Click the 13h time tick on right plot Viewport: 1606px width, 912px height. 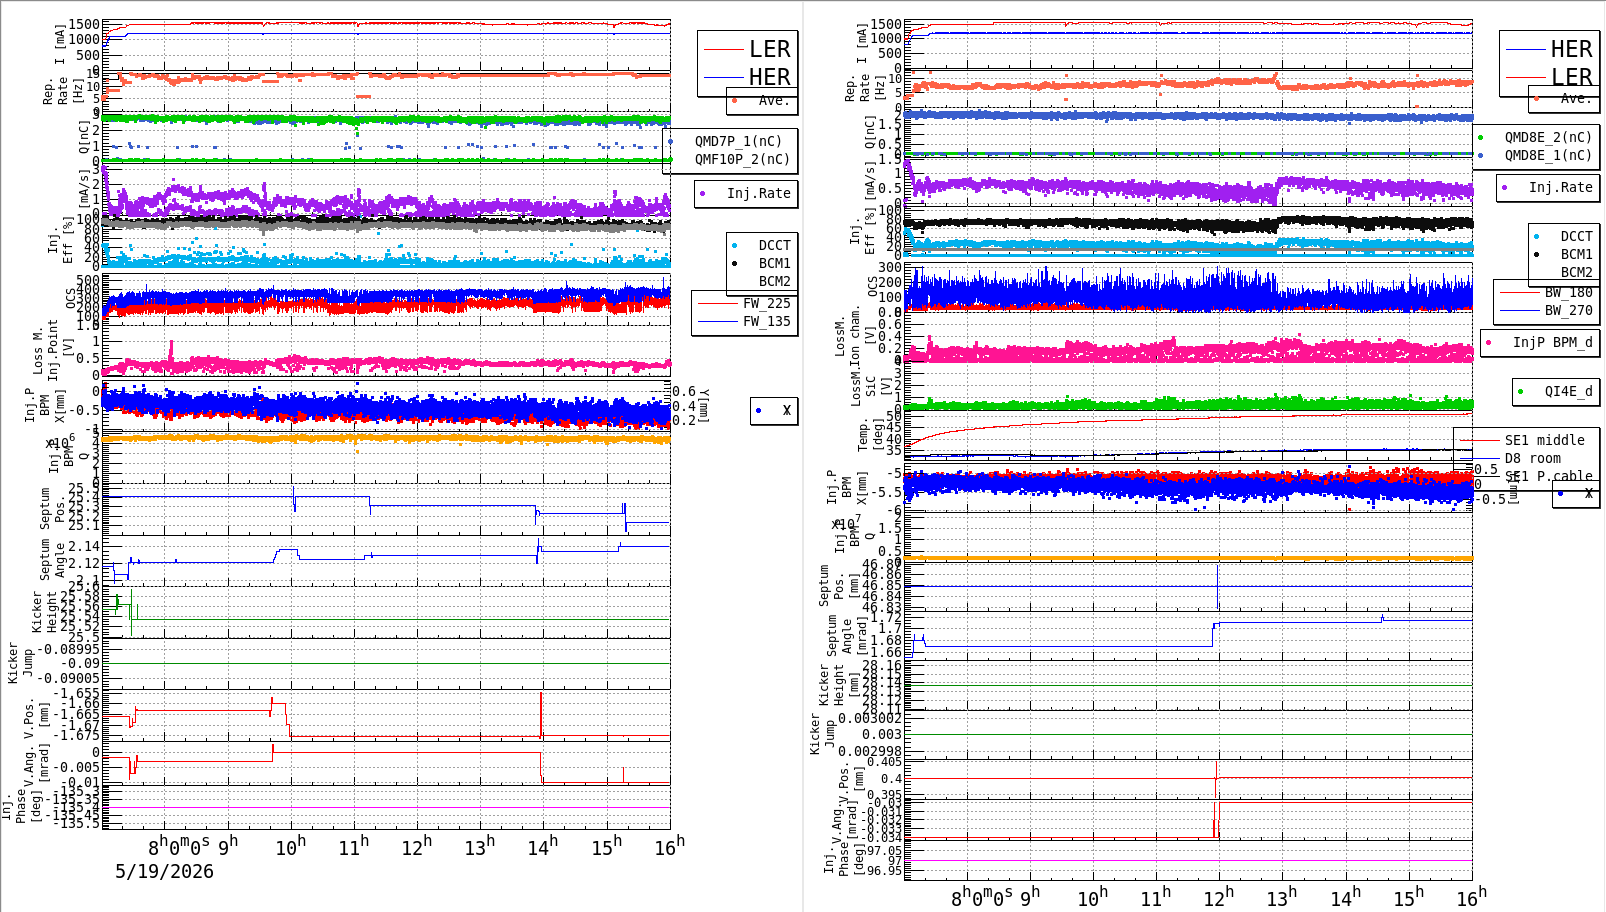coord(1282,897)
